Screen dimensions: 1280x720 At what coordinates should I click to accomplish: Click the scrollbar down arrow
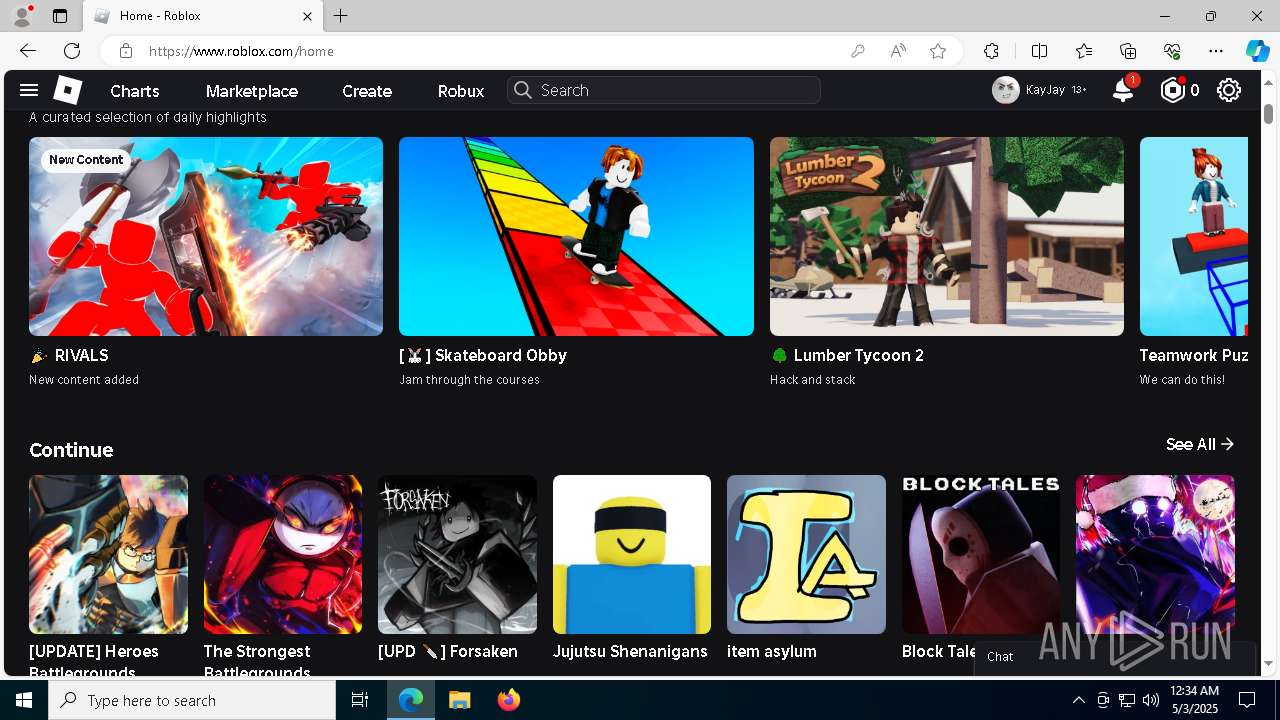(1268, 664)
